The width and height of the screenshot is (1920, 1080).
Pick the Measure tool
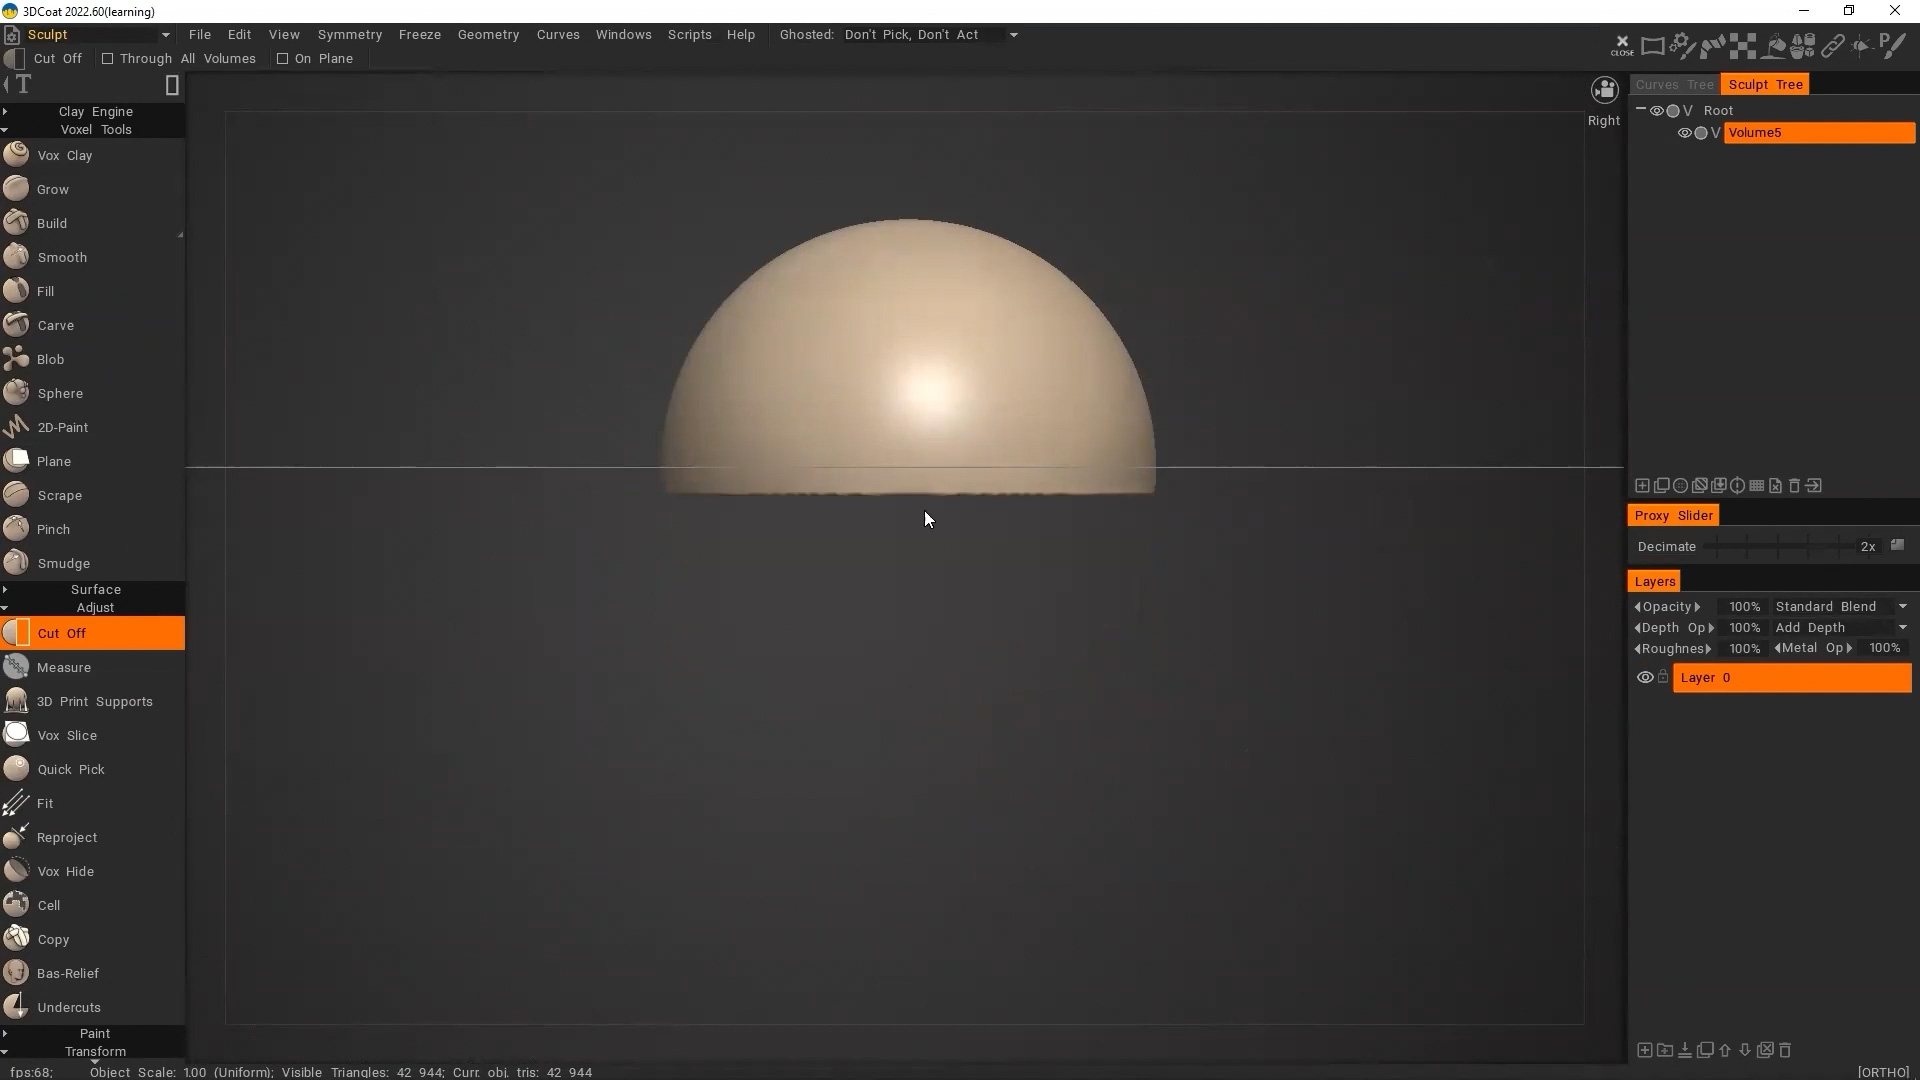(x=63, y=668)
